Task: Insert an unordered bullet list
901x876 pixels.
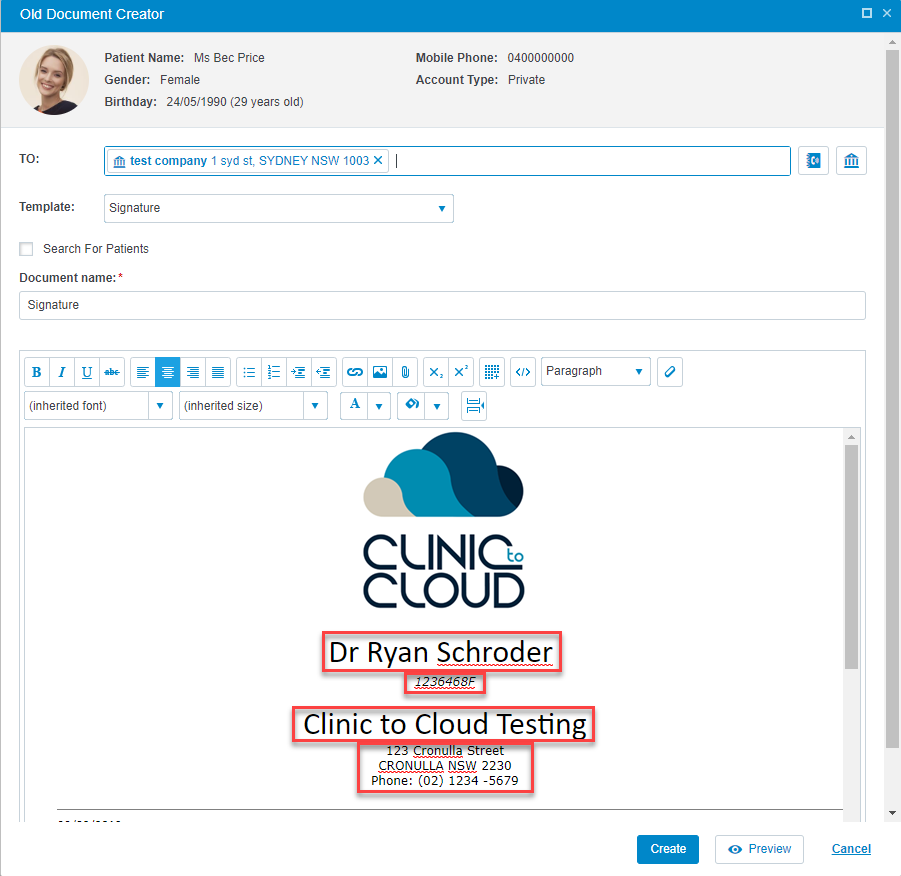Action: pyautogui.click(x=249, y=372)
